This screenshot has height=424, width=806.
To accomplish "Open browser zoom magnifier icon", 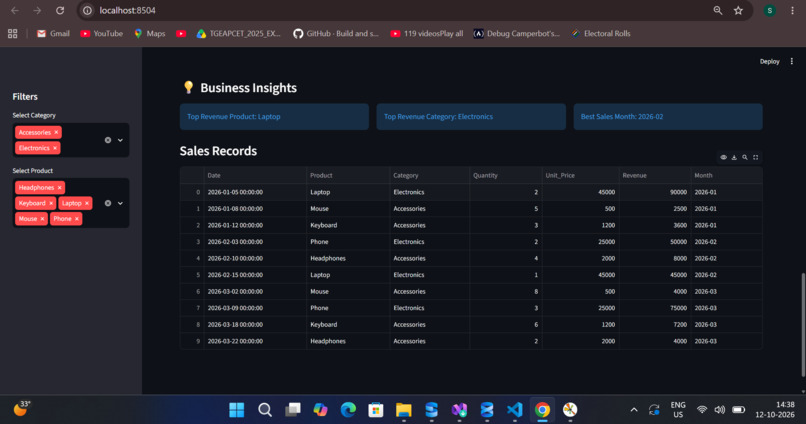I will (718, 10).
